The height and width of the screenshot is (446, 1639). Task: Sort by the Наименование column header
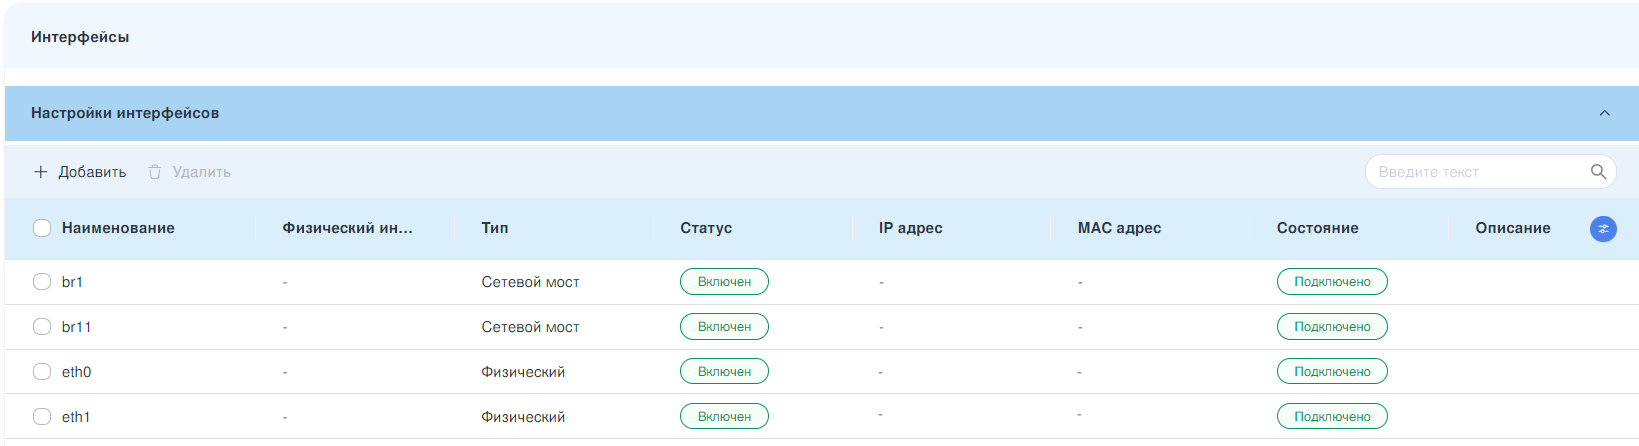tap(118, 228)
